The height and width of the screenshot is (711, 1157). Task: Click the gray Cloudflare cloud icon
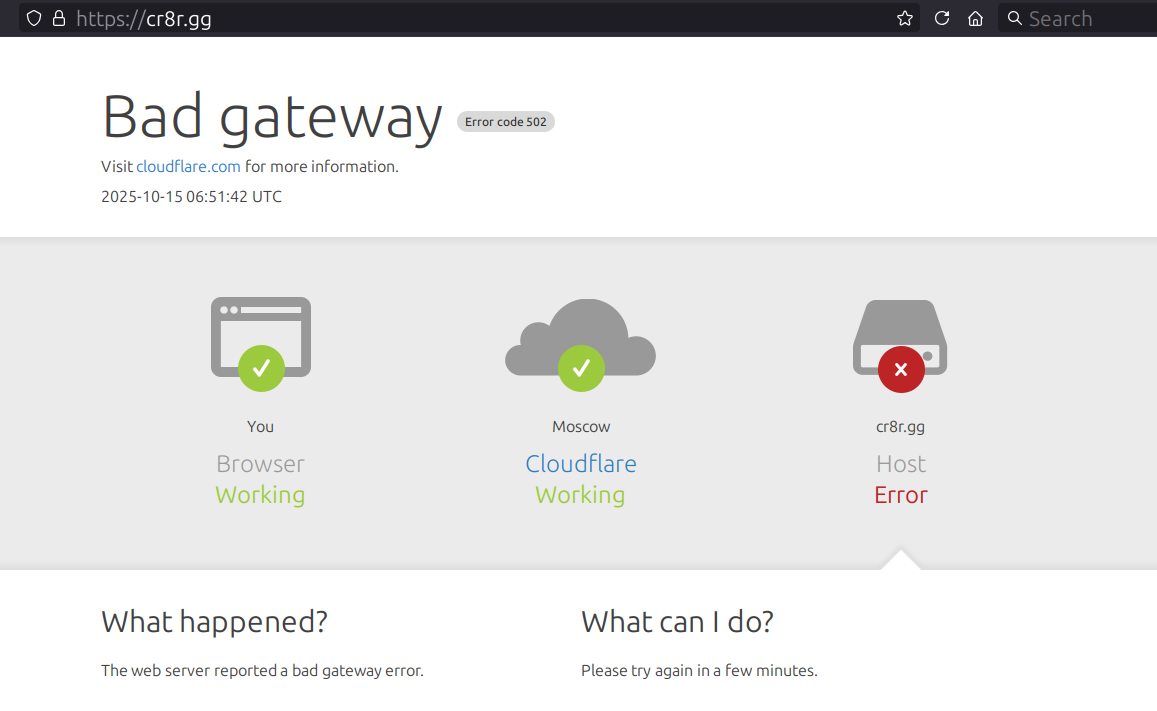[x=580, y=328]
